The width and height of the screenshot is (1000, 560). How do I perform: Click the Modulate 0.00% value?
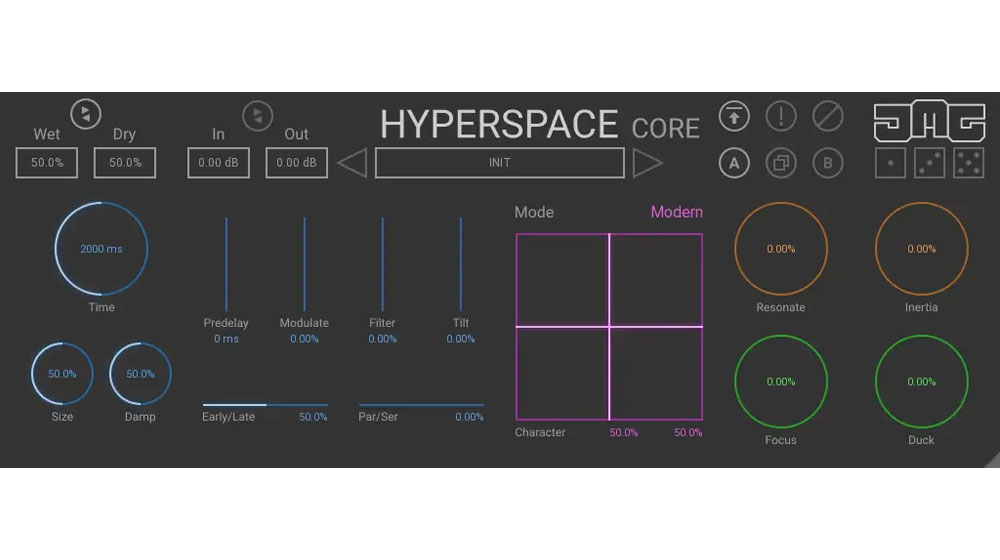click(304, 339)
